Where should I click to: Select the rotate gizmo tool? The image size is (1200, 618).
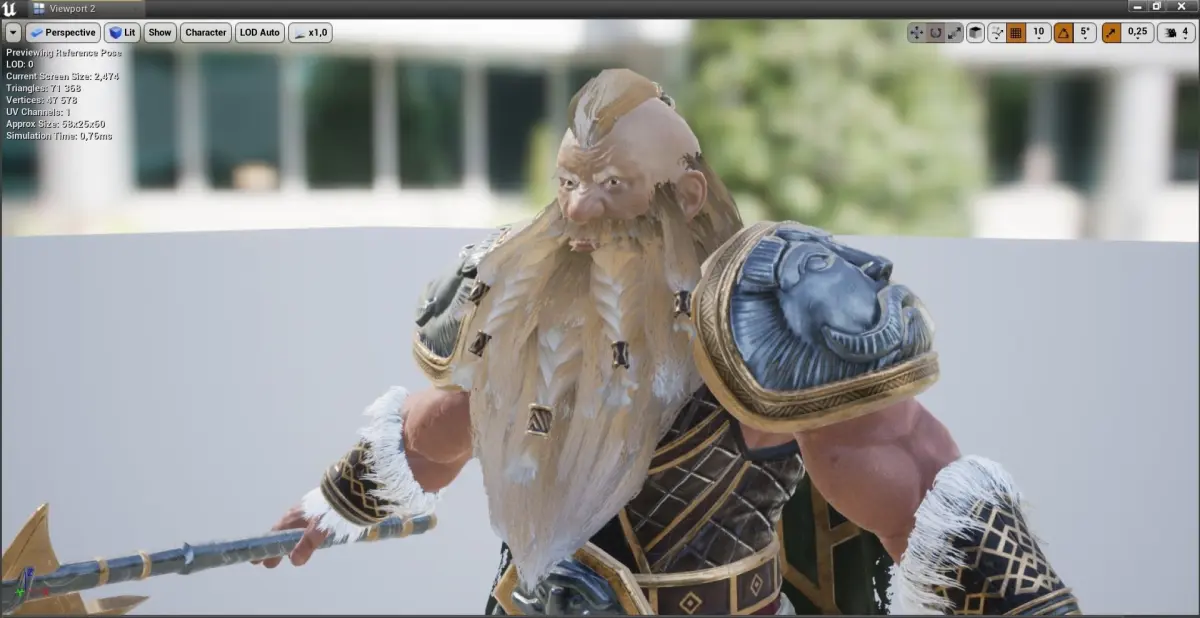[935, 33]
